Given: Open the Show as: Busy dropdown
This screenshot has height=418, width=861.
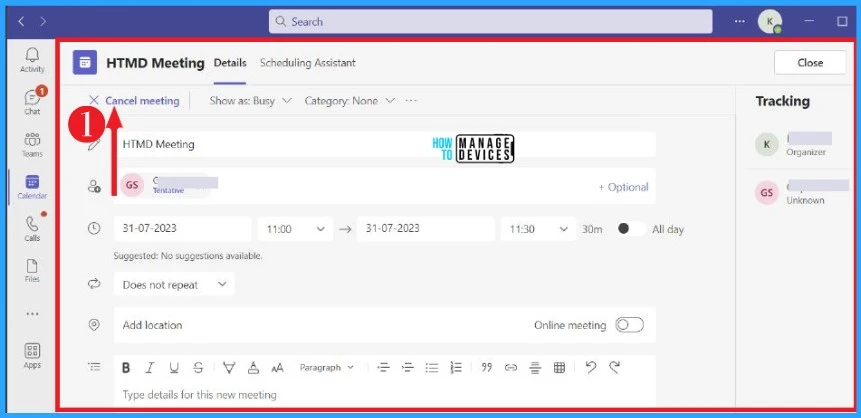Looking at the screenshot, I should [x=250, y=101].
